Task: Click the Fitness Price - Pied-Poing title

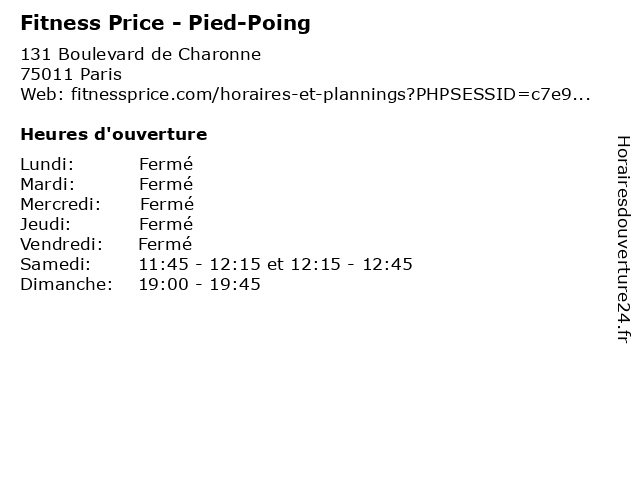Action: pyautogui.click(x=165, y=22)
